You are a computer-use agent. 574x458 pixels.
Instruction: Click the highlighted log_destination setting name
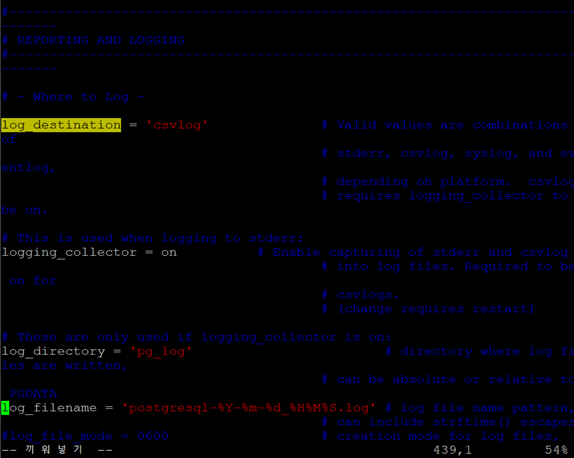[x=61, y=125]
